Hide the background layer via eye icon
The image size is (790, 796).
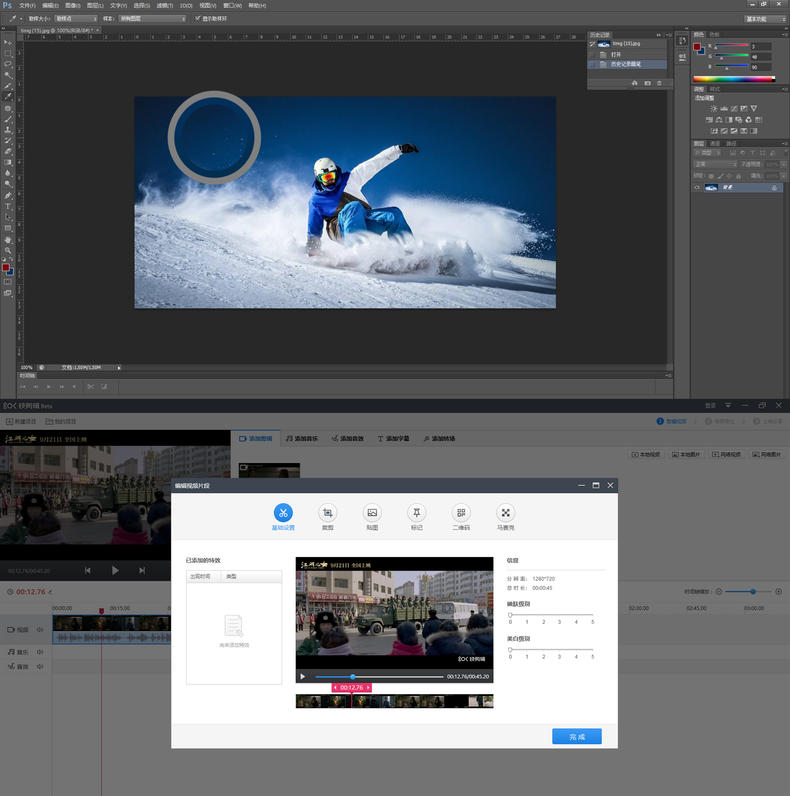click(x=697, y=187)
